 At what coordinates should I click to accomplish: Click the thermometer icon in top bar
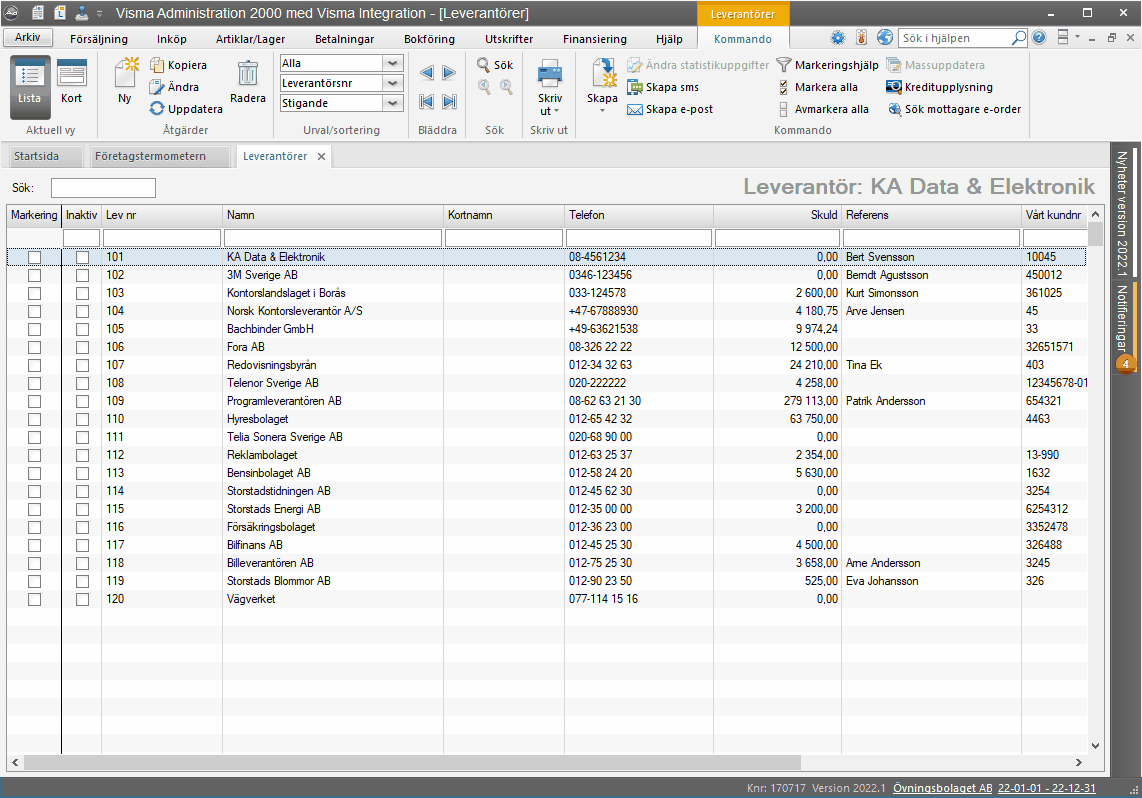click(x=862, y=38)
